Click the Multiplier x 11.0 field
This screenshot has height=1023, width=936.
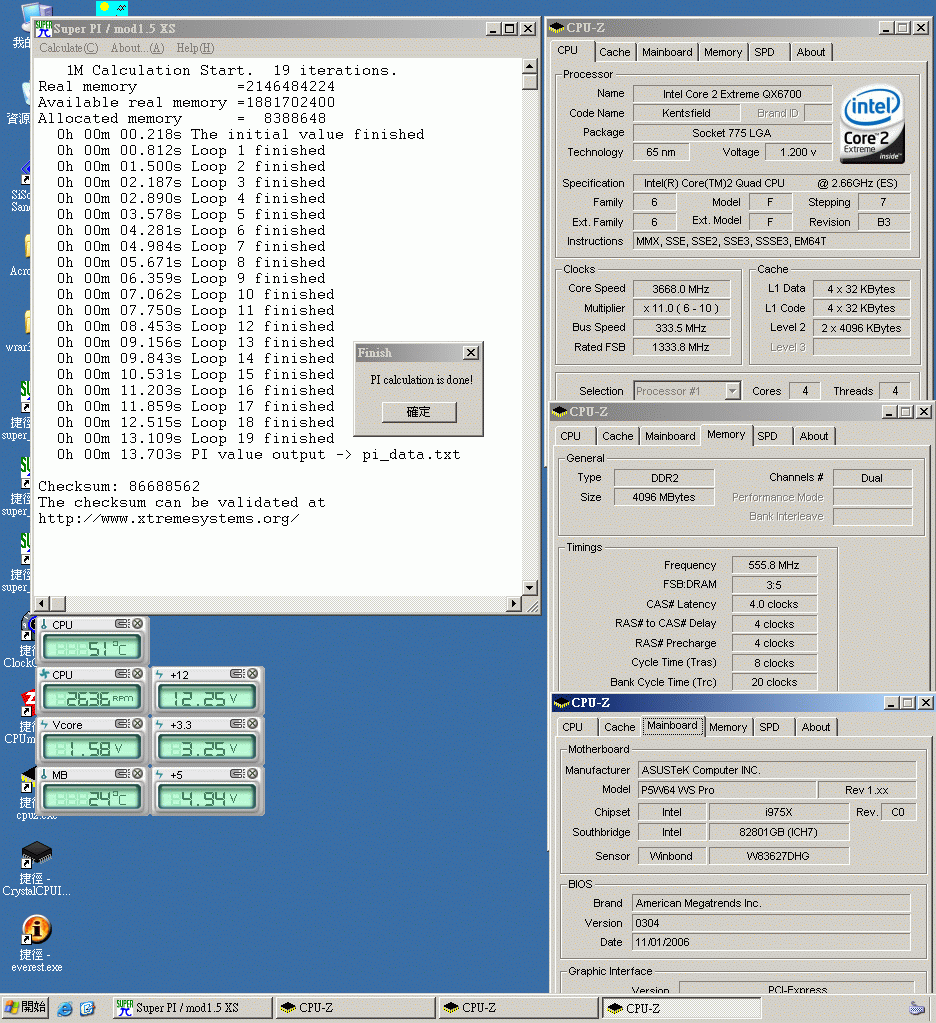click(x=681, y=308)
